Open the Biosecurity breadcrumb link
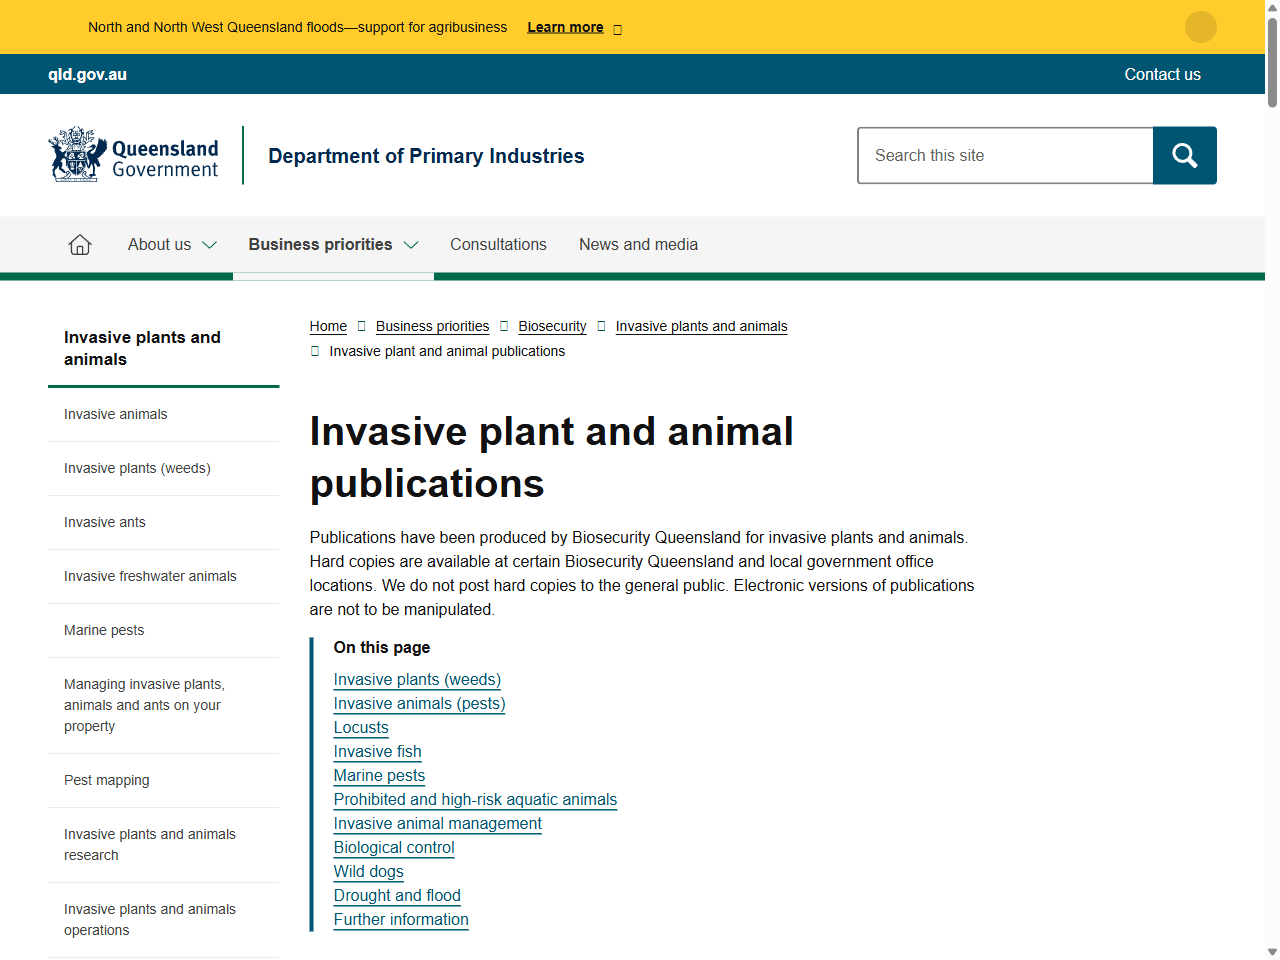This screenshot has height=960, width=1280. (x=552, y=326)
